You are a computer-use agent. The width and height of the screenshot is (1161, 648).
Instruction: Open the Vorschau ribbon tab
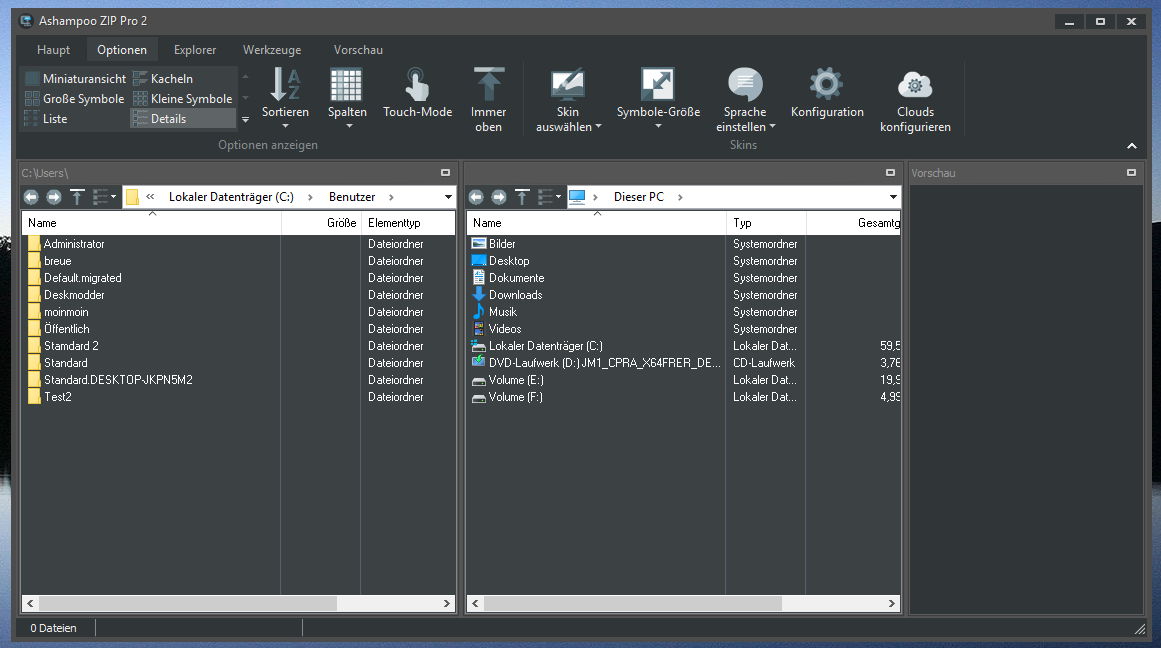click(358, 50)
